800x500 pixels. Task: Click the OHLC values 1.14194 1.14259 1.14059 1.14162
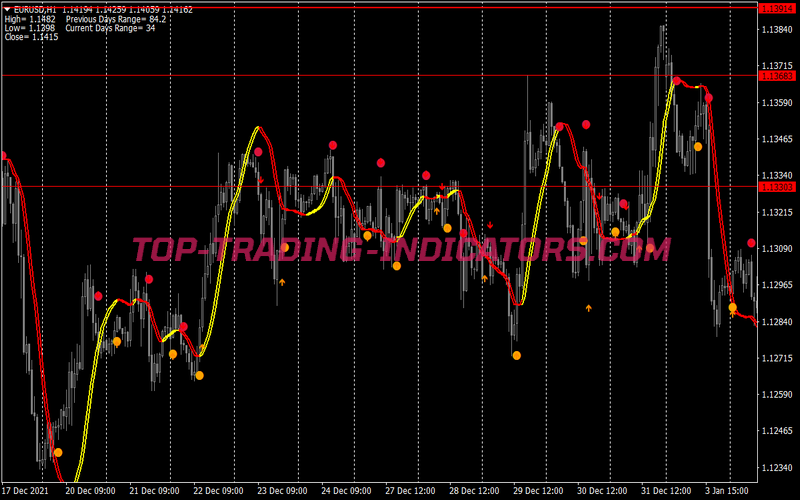(128, 10)
